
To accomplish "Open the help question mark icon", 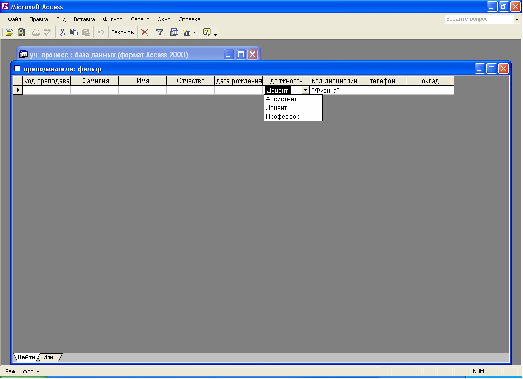I will pos(207,32).
